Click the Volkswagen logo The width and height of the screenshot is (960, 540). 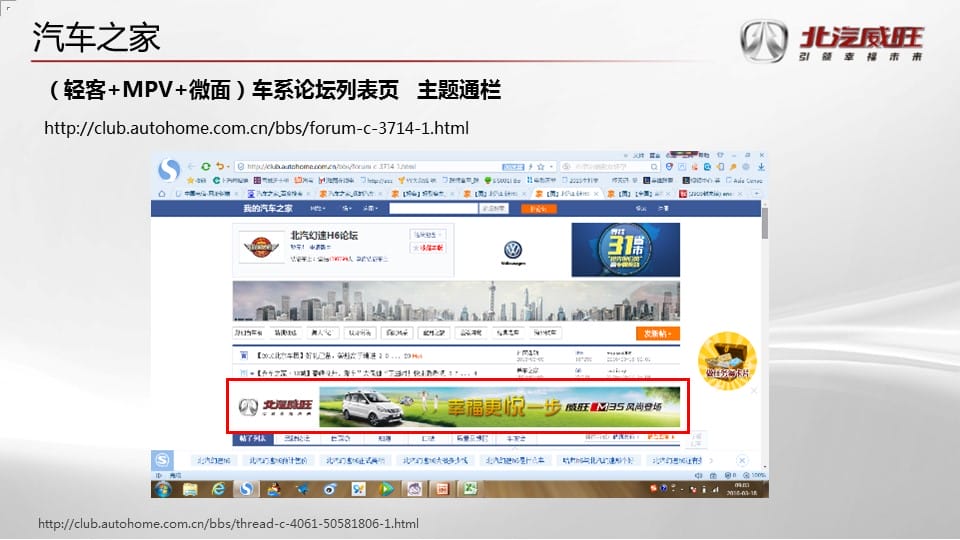point(513,250)
